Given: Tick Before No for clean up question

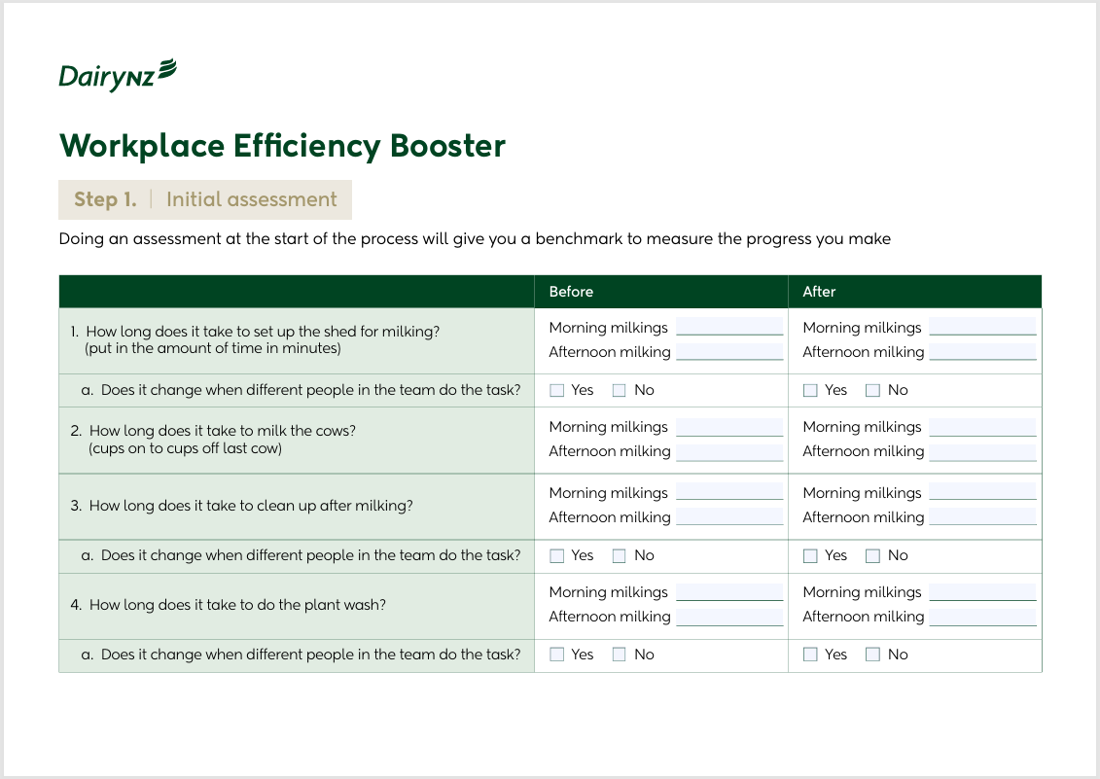Looking at the screenshot, I should 619,556.
